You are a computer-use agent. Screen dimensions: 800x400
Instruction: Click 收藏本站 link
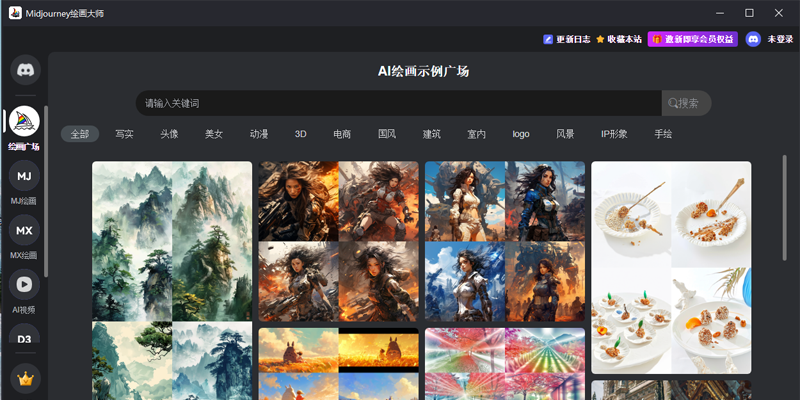coord(624,39)
